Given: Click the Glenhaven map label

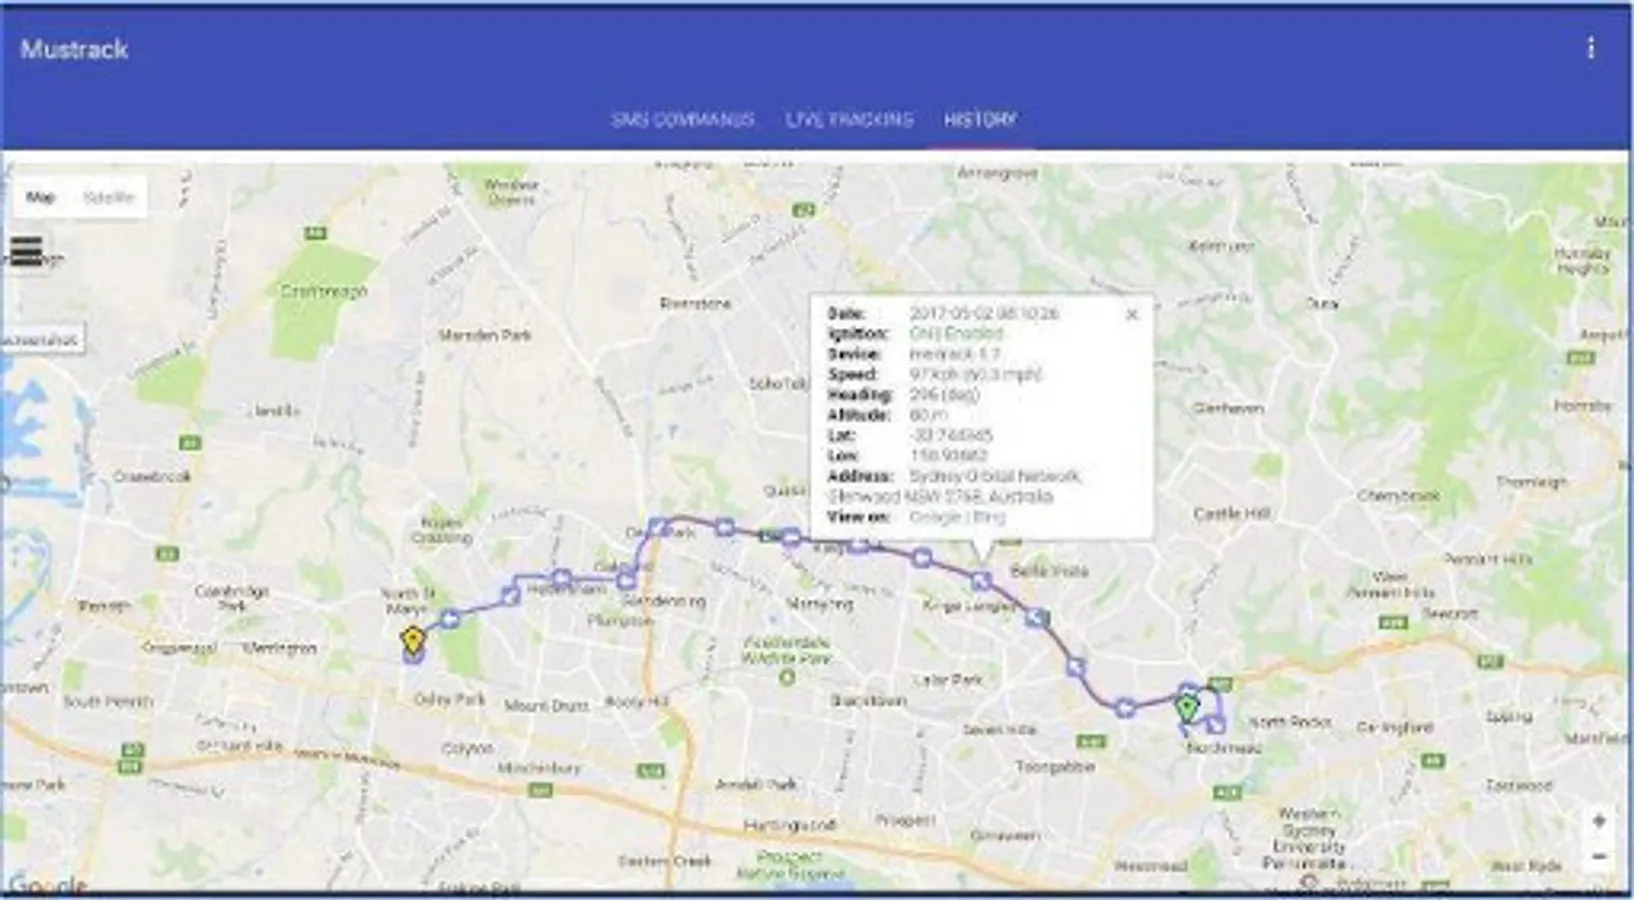Looking at the screenshot, I should tap(1228, 408).
